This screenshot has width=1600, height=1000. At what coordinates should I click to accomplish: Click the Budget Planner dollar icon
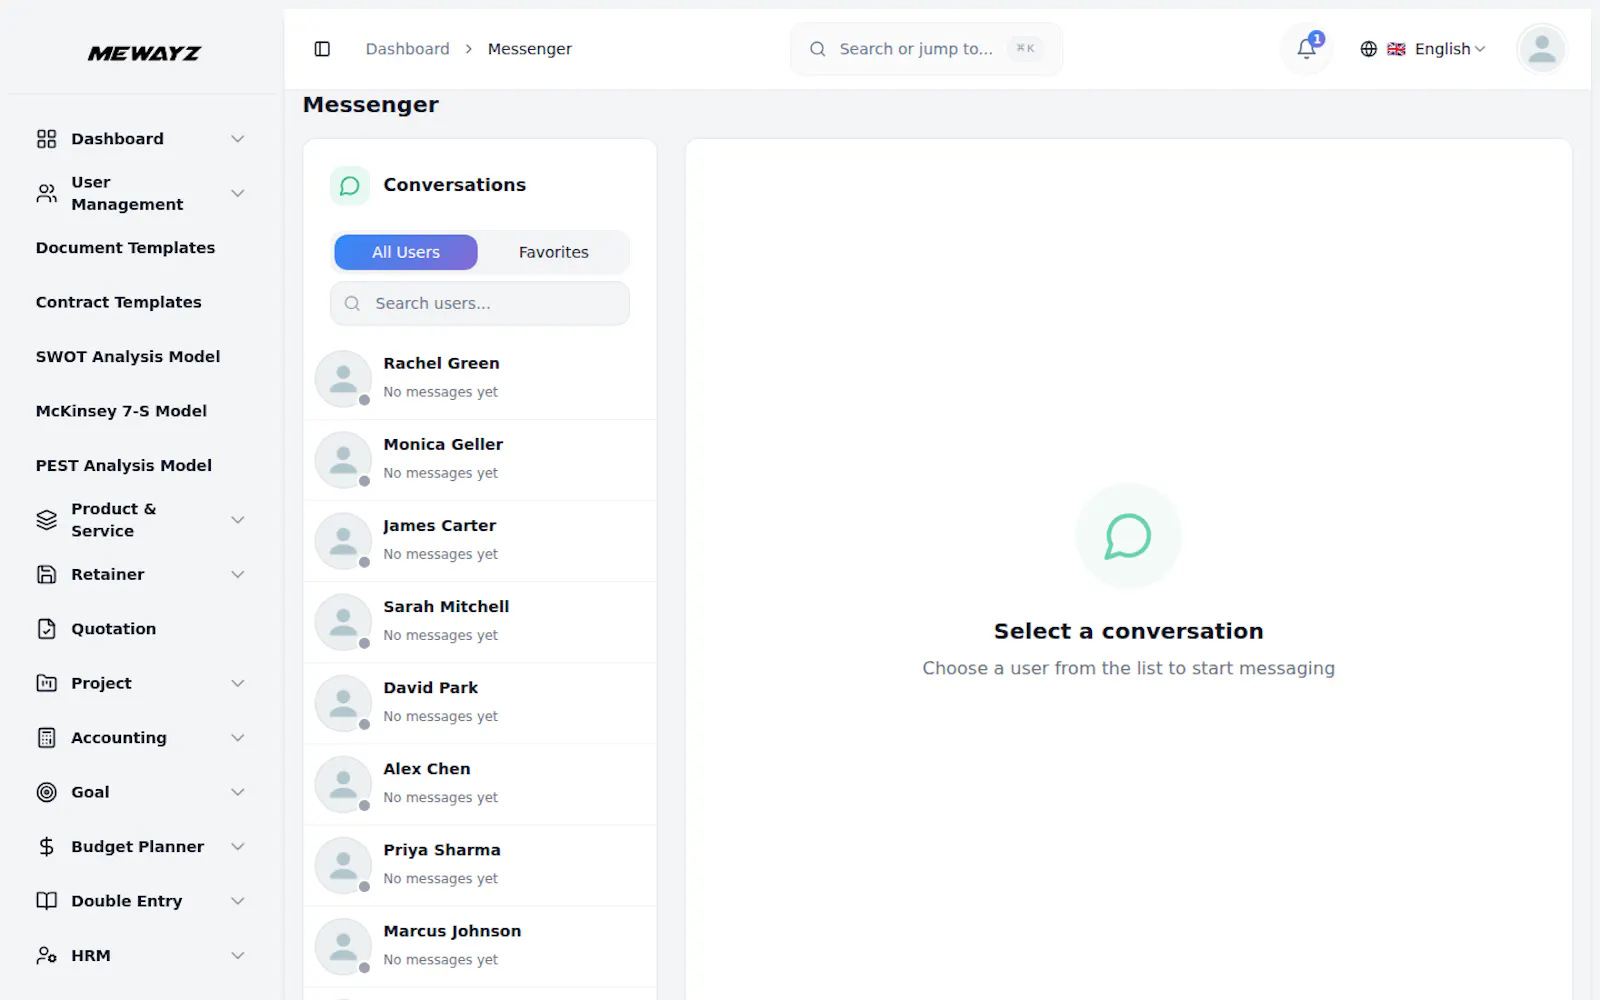click(46, 847)
